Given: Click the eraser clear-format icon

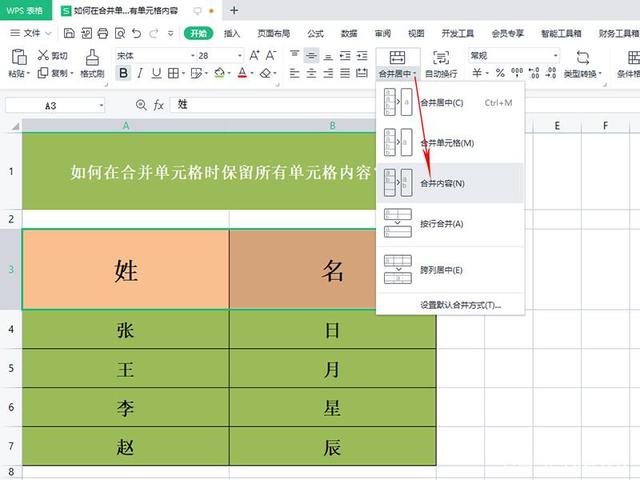Looking at the screenshot, I should [266, 73].
